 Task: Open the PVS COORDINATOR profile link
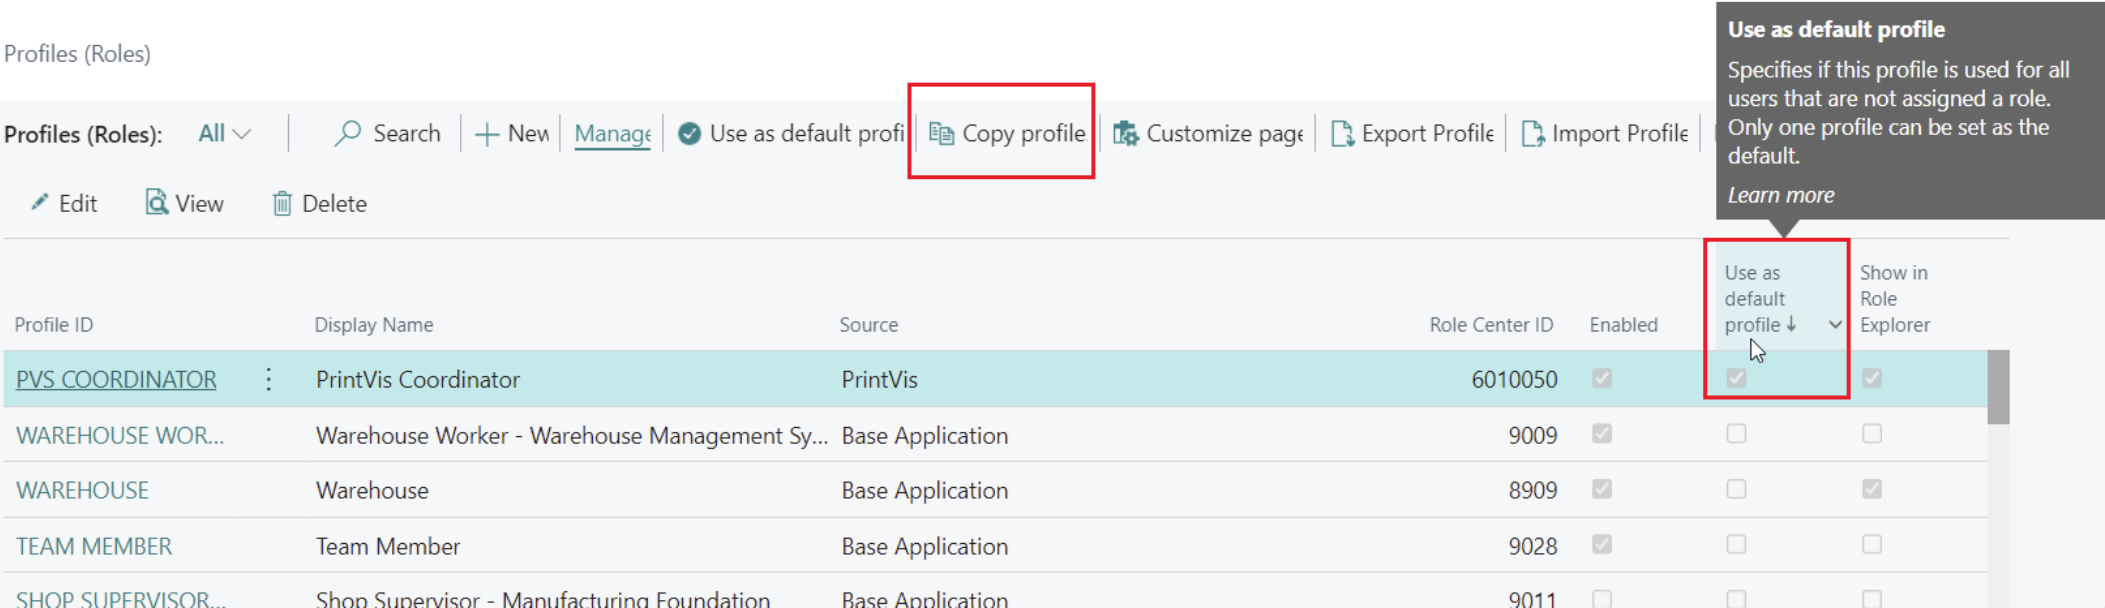(116, 380)
